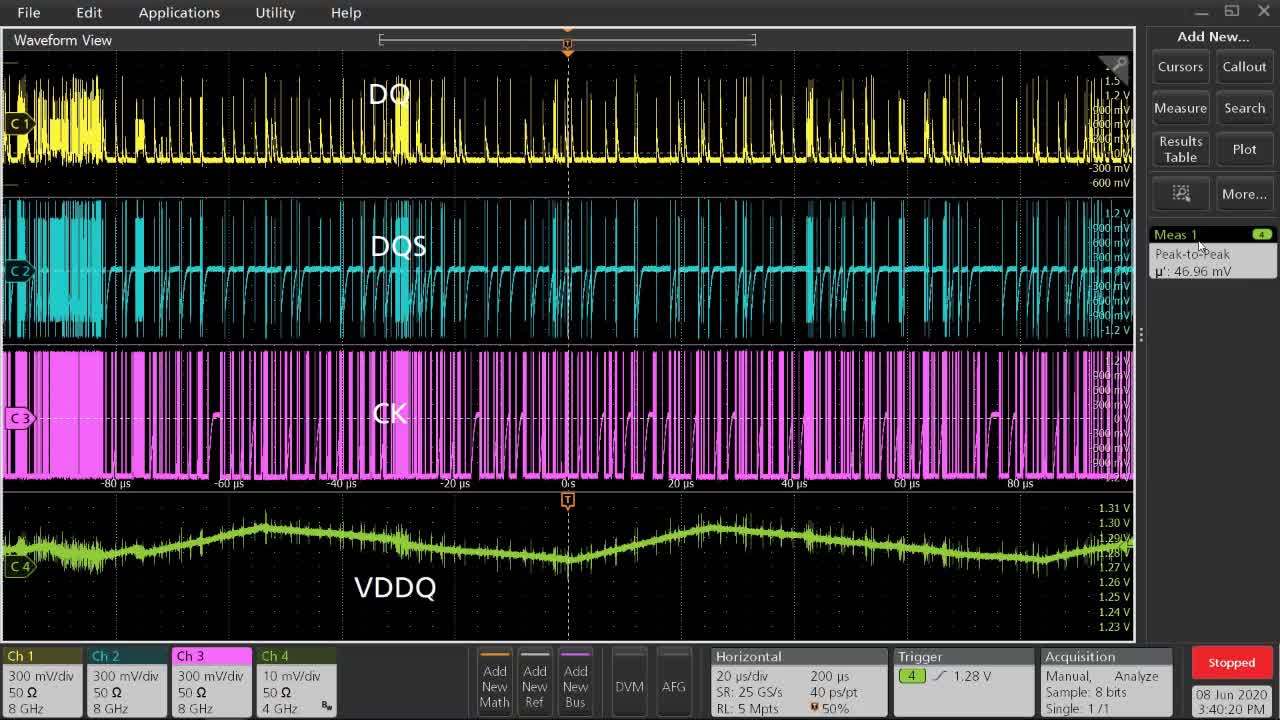Open the Cursors tool

click(1180, 66)
